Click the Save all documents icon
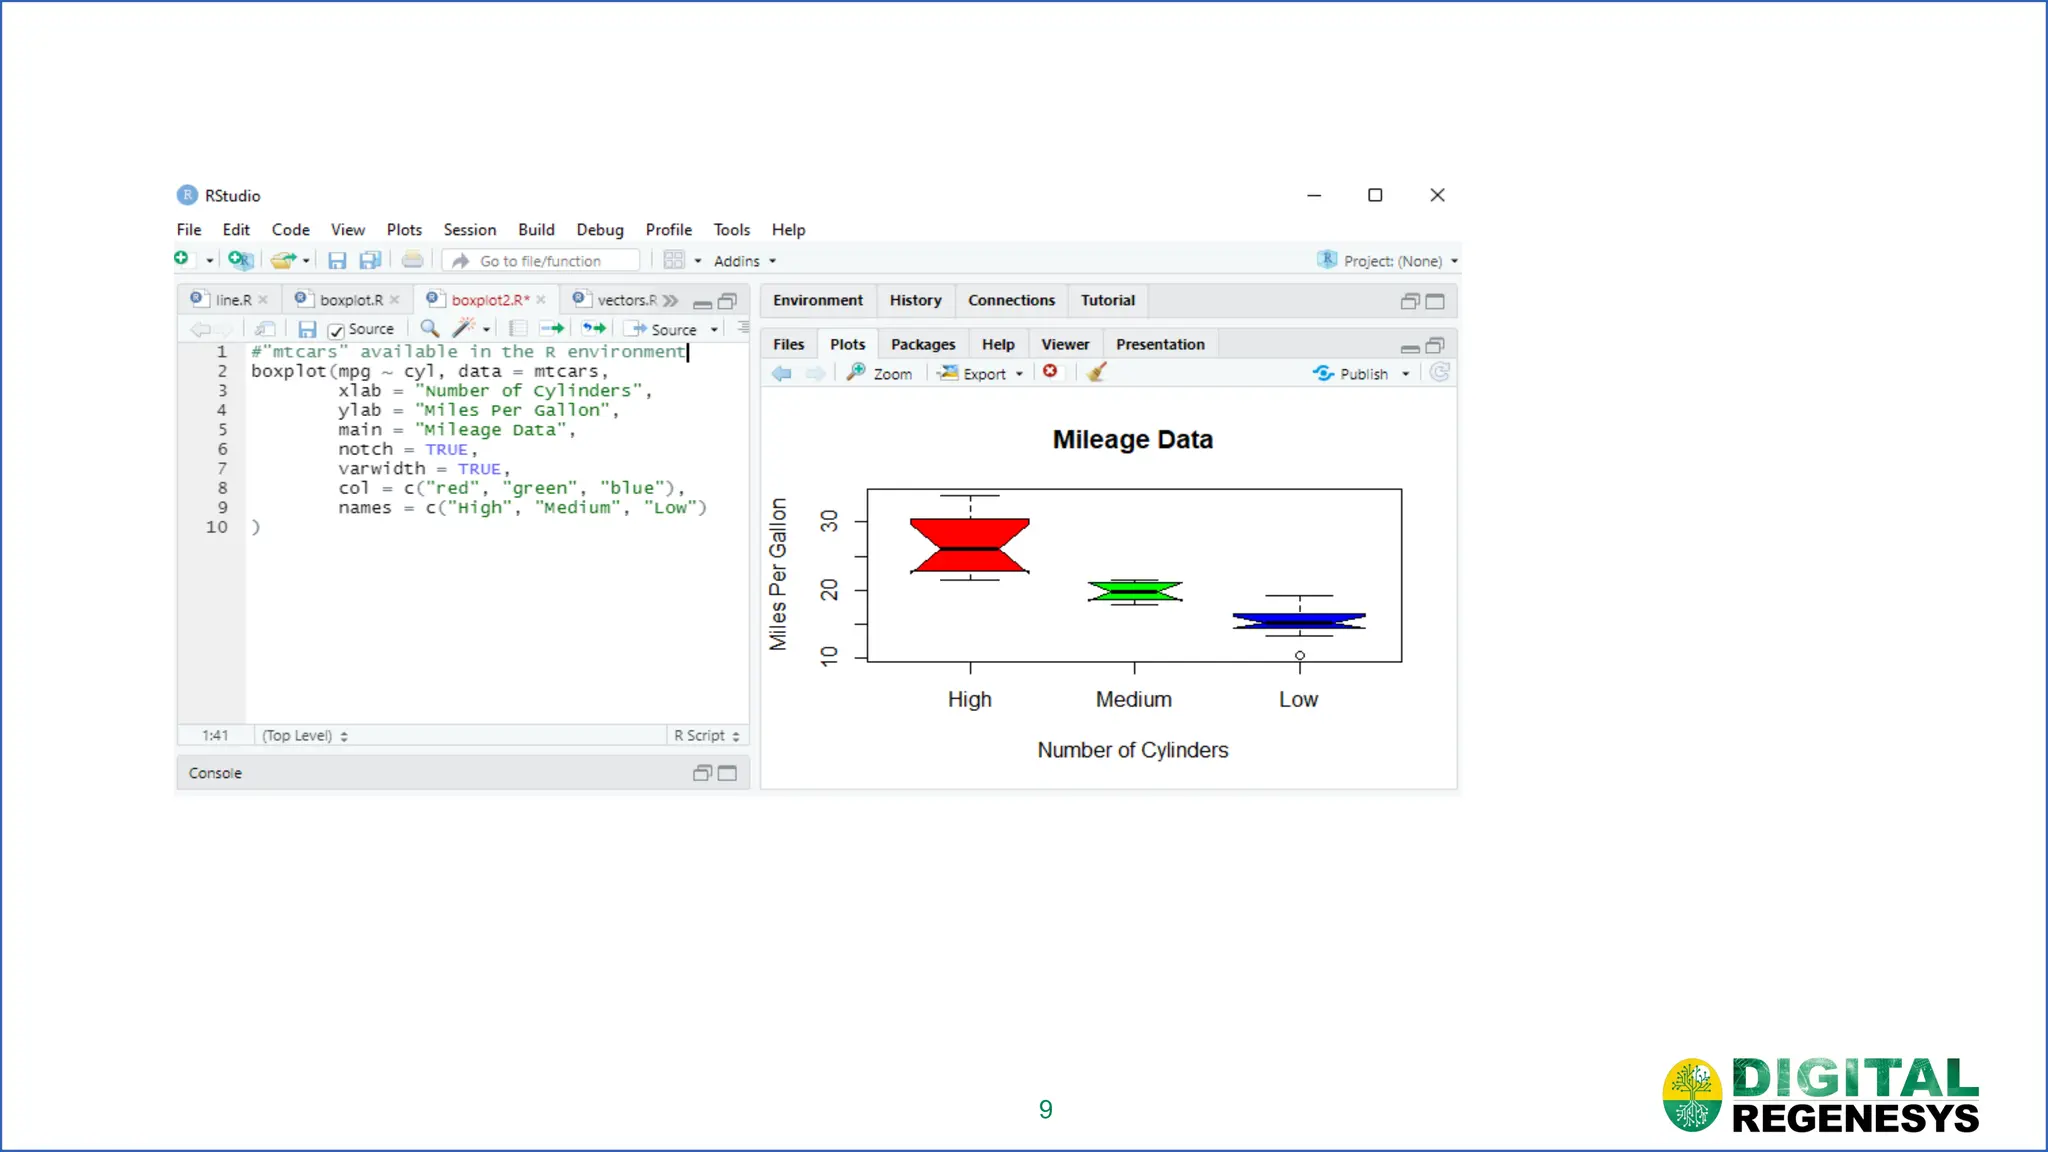The image size is (2048, 1152). 370,260
